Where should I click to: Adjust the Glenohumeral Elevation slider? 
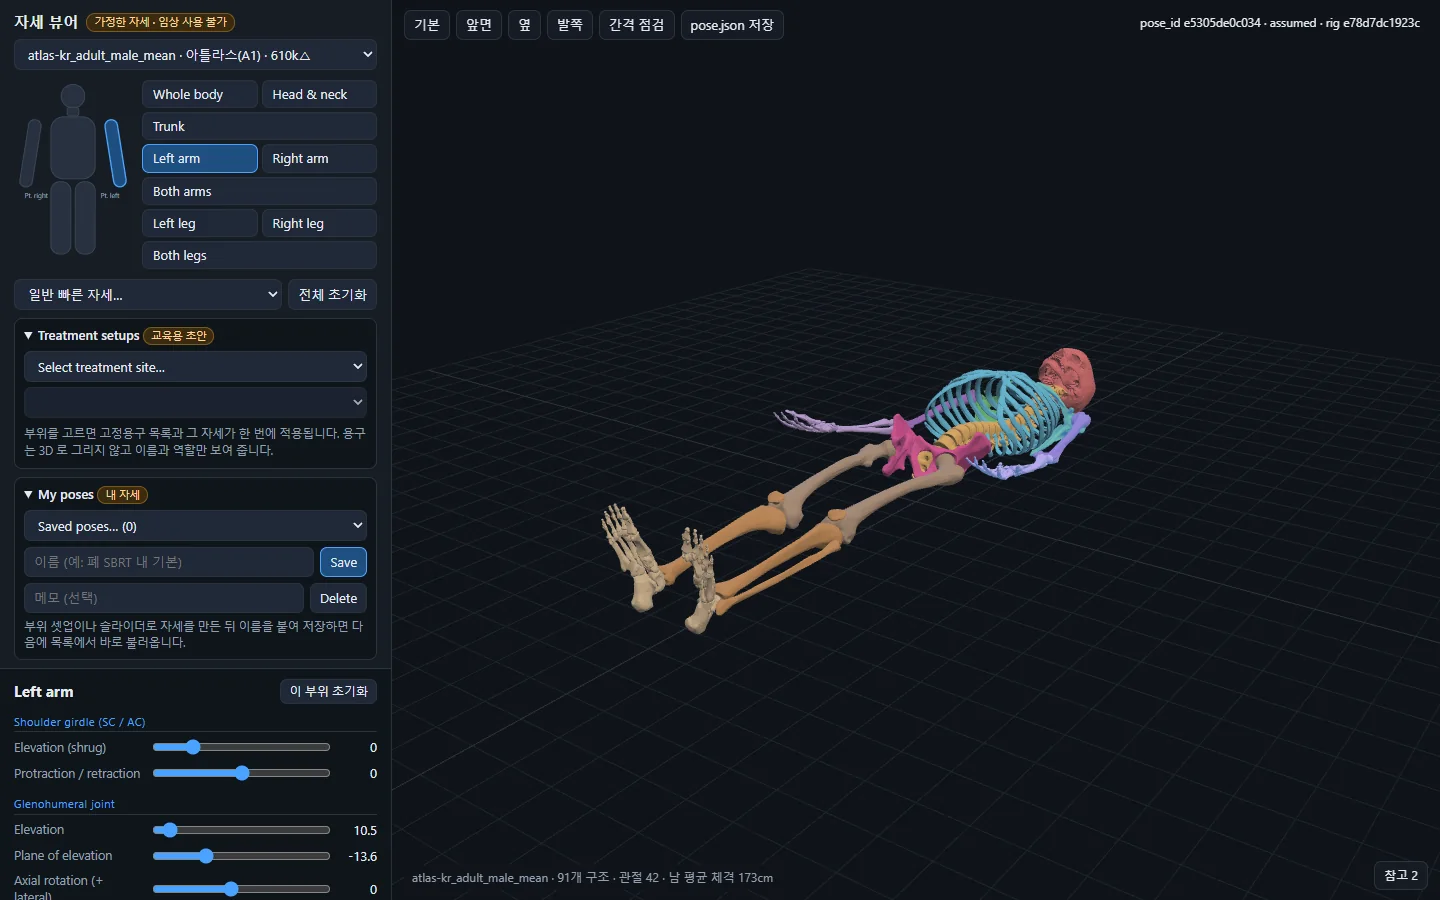click(241, 830)
